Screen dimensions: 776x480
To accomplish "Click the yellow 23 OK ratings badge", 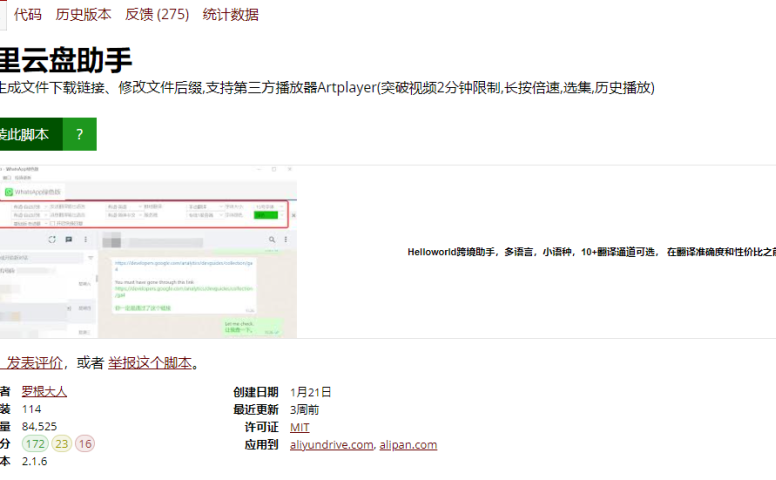I will pyautogui.click(x=62, y=443).
